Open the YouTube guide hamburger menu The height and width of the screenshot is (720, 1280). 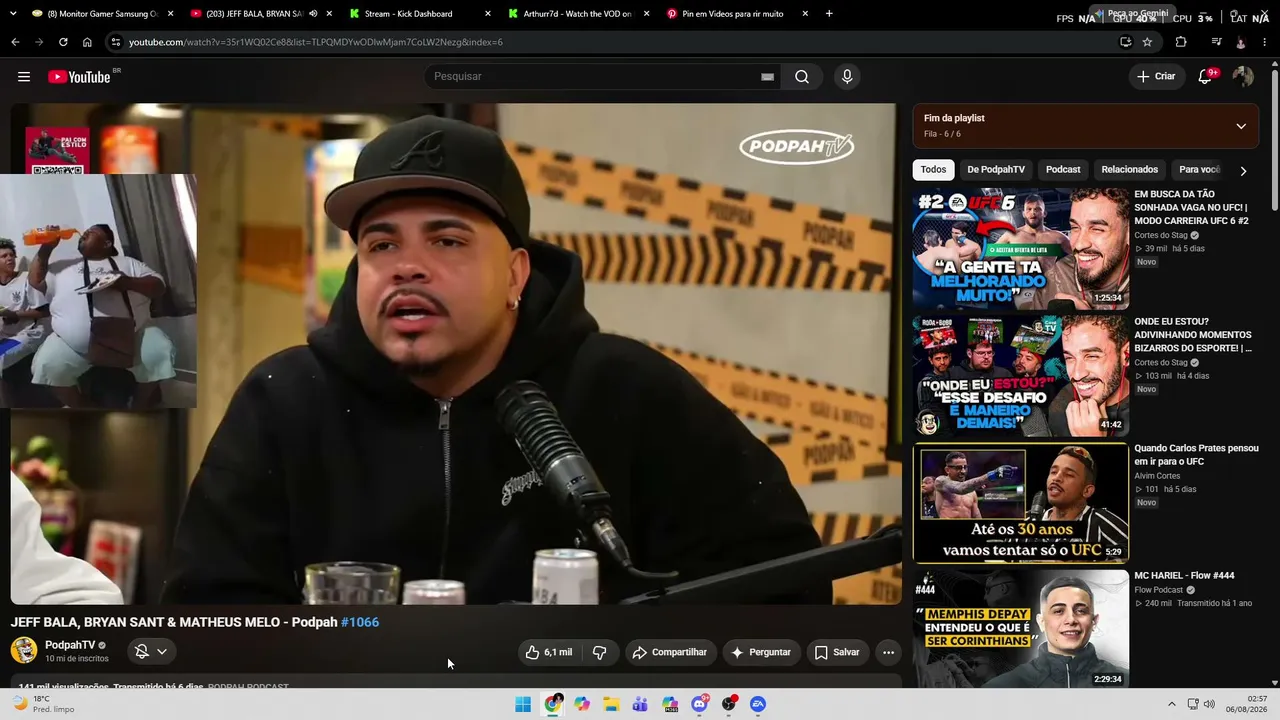tap(24, 77)
